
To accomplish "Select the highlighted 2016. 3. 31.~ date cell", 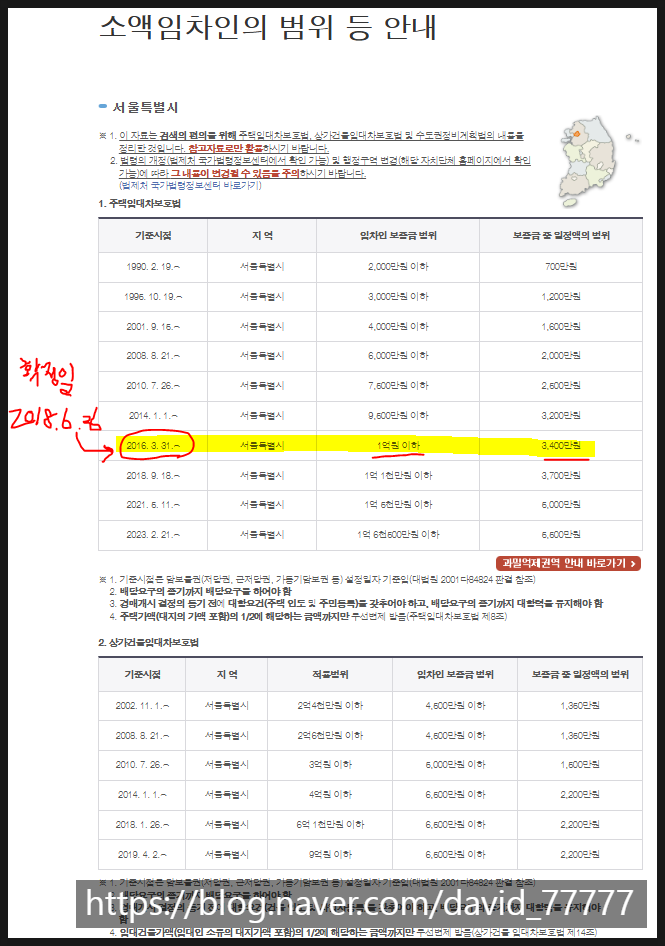I will tap(153, 446).
